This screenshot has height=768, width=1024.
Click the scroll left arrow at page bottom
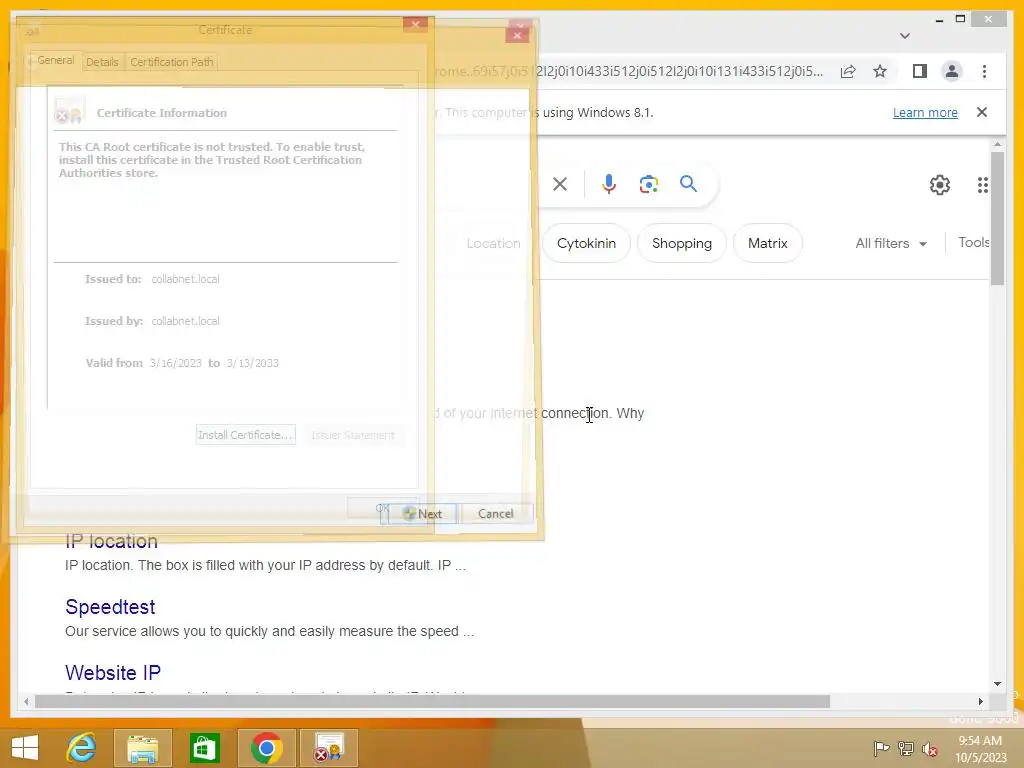26,701
